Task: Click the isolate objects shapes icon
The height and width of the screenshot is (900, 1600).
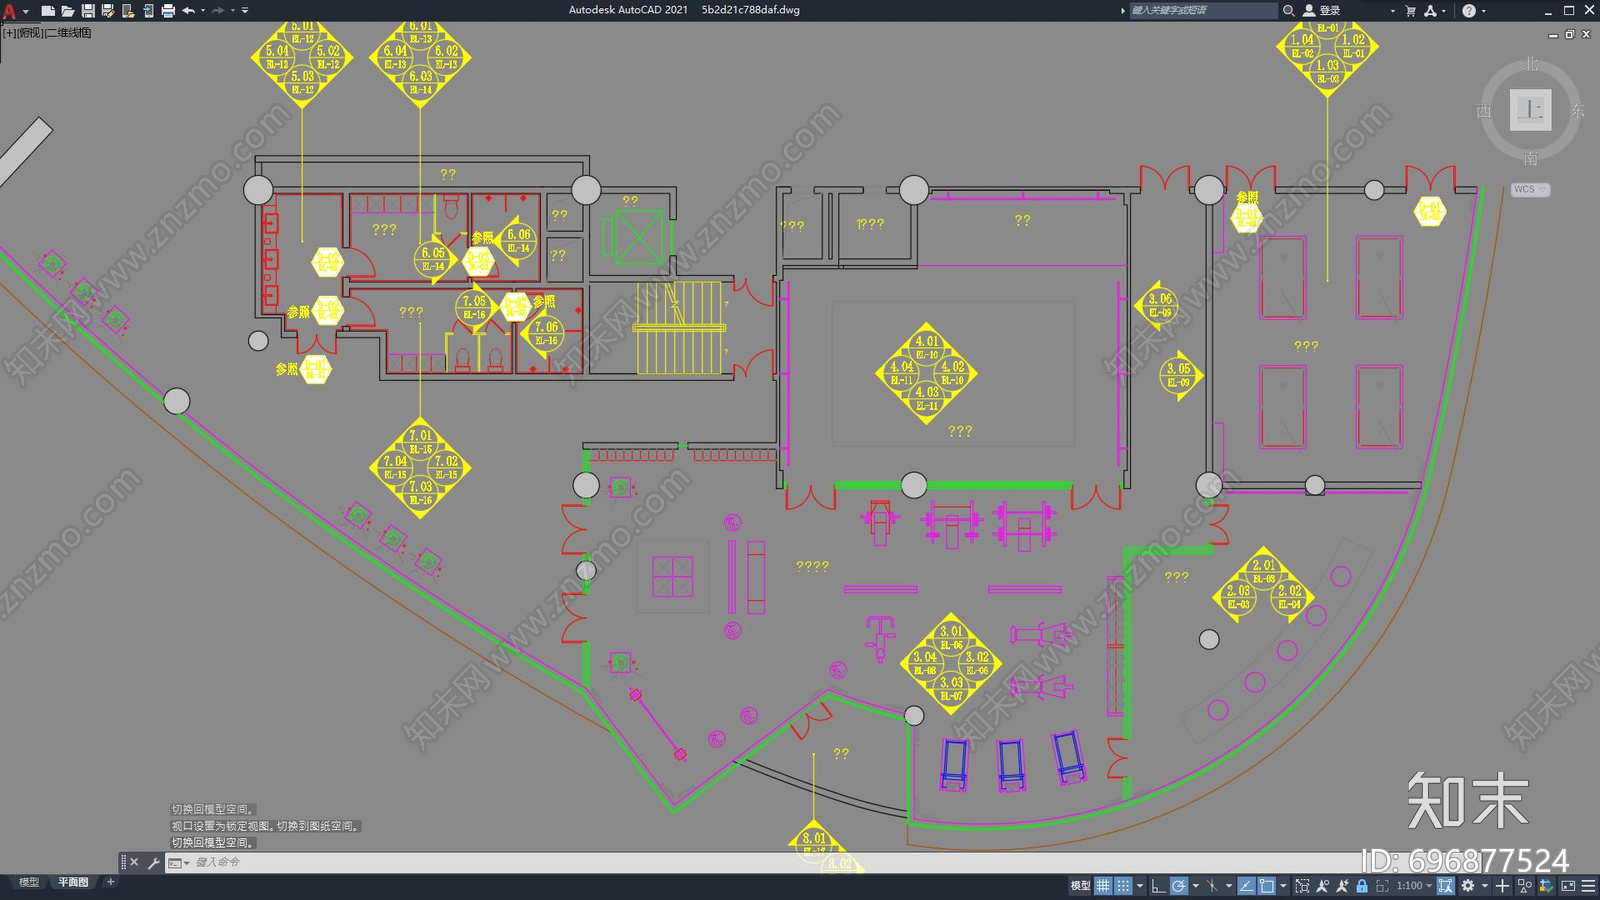Action: point(1525,886)
